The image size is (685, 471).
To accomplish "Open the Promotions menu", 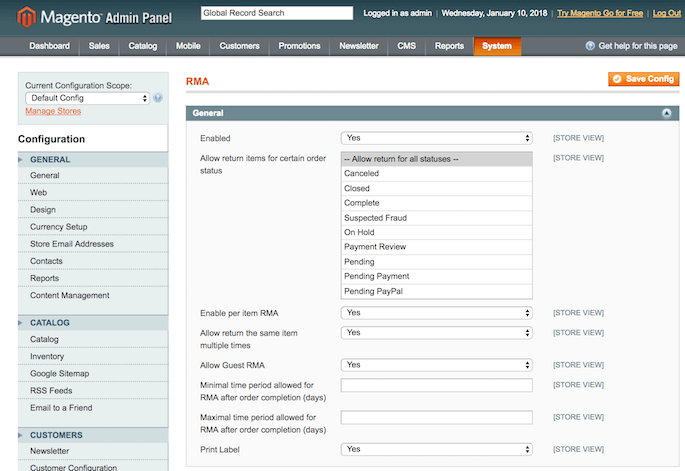I will 299,46.
